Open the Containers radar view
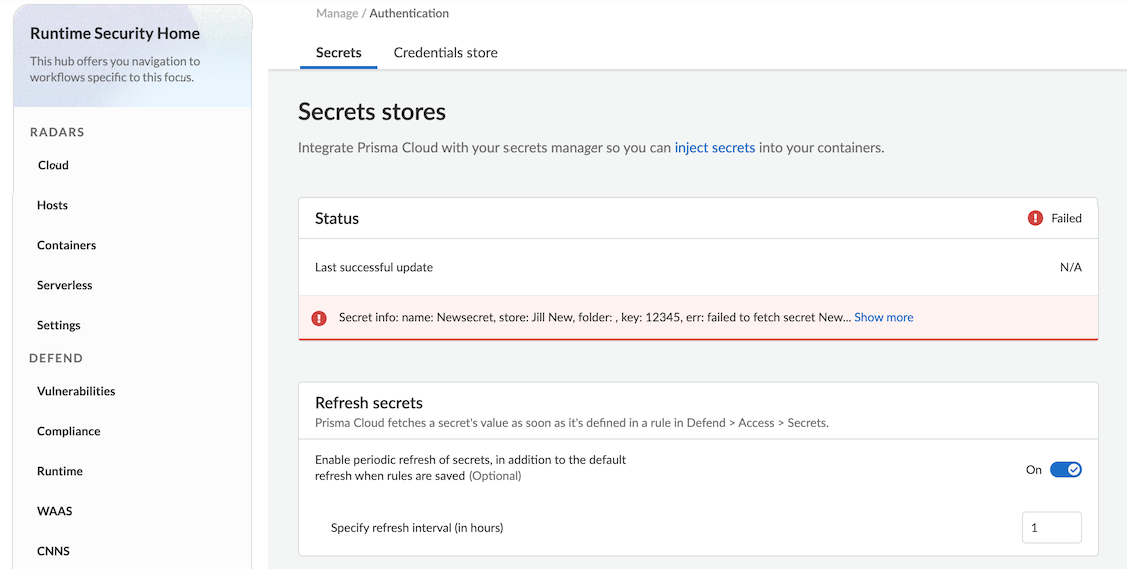The width and height of the screenshot is (1127, 569). (x=66, y=245)
